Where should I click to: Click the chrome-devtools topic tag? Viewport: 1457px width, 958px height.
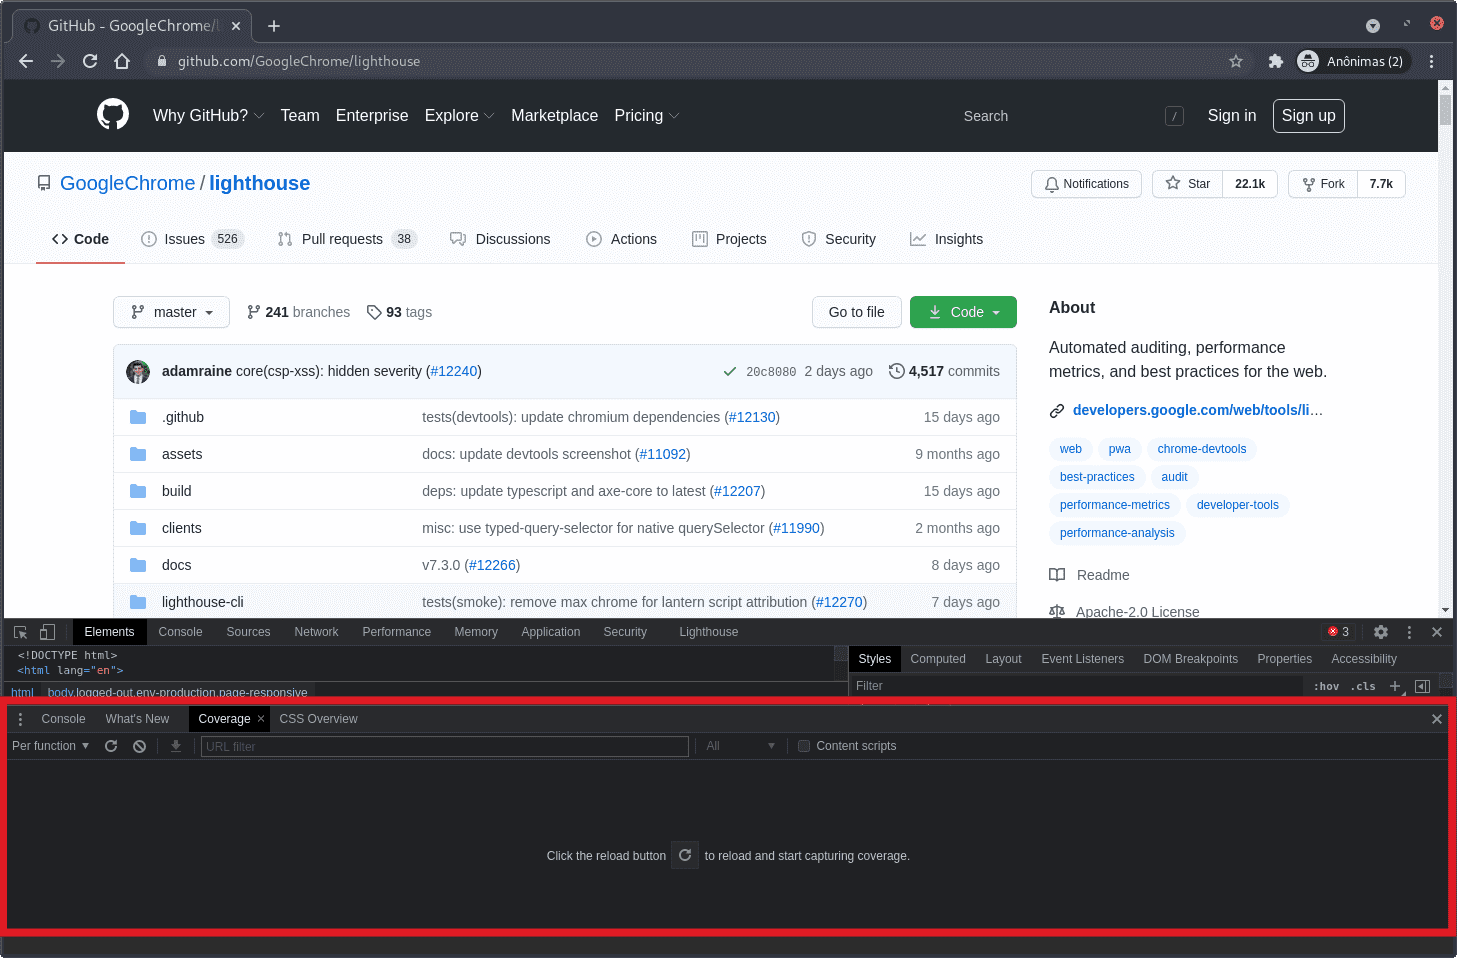pyautogui.click(x=1202, y=449)
